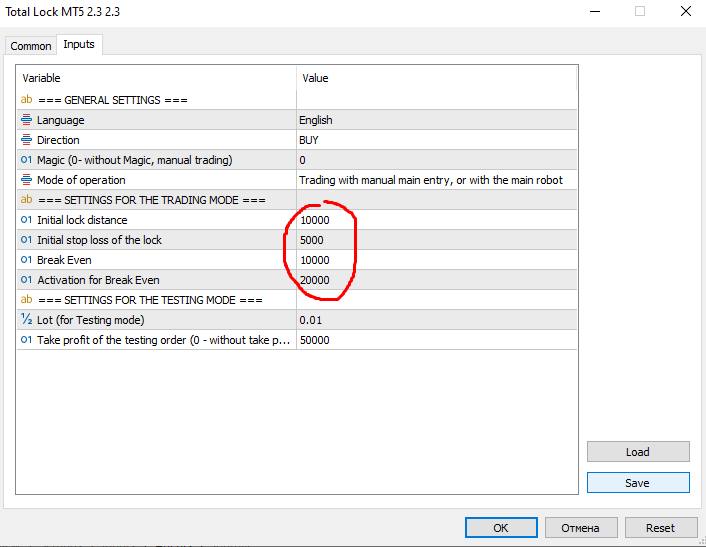This screenshot has height=547, width=706.
Task: Click string icon beside SETTINGS FOR THE TRADING MODE
Action: [x=27, y=199]
